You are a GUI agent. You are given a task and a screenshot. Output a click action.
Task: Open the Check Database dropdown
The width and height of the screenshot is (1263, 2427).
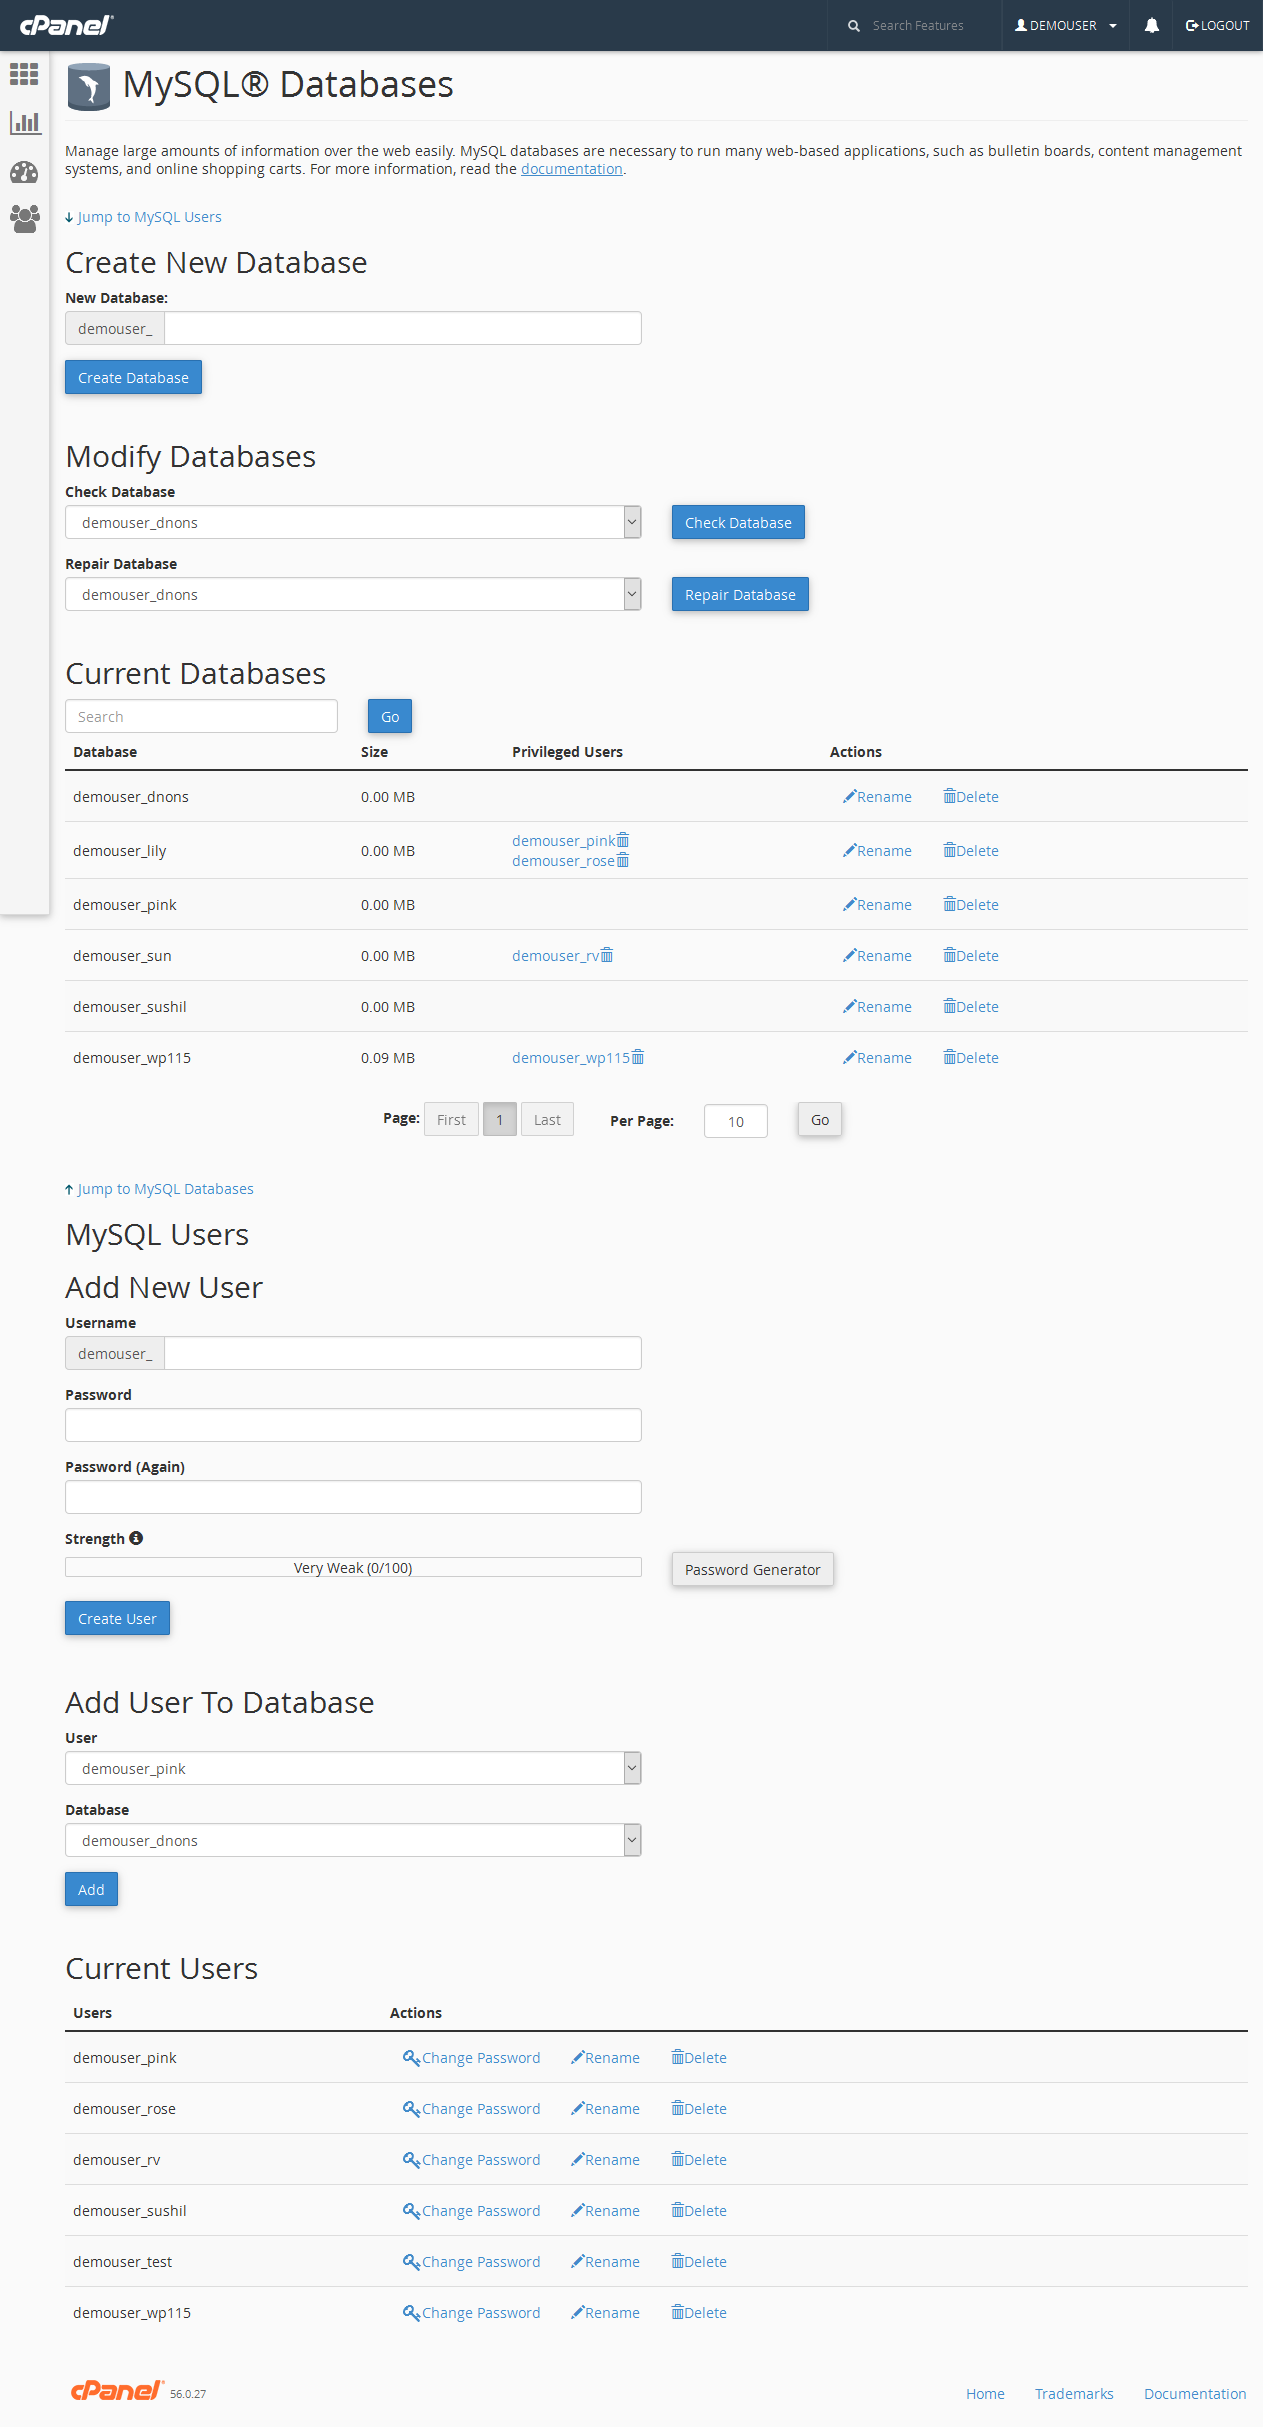353,522
